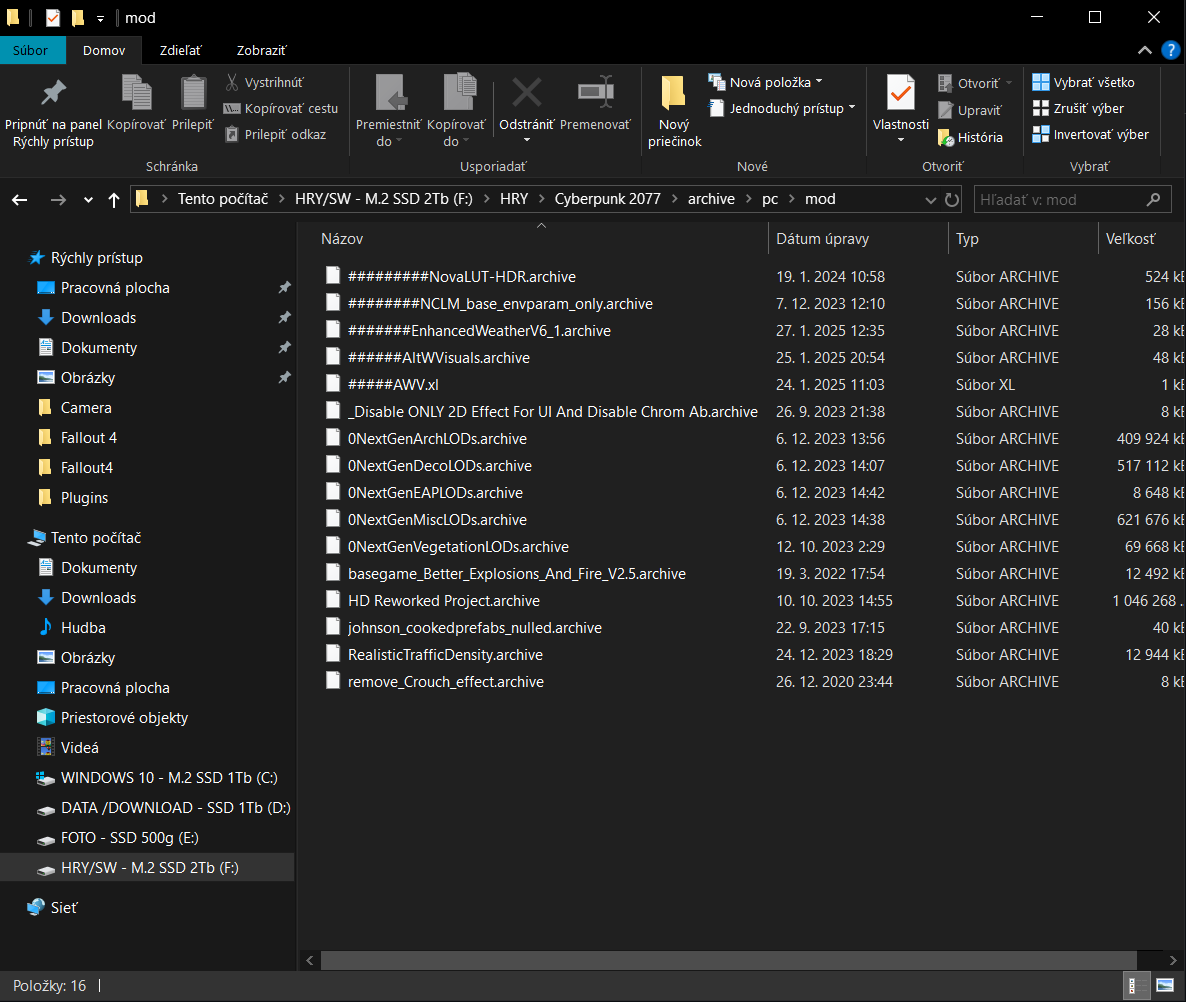Click Vybrať všetko

click(x=1083, y=82)
